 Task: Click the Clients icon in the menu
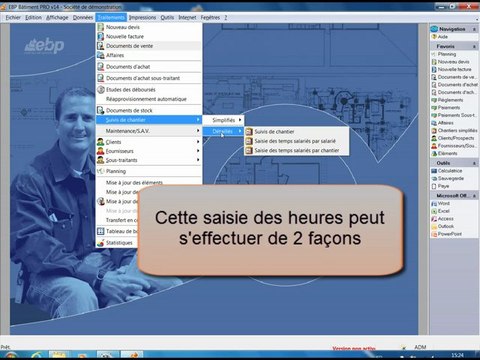[101, 142]
